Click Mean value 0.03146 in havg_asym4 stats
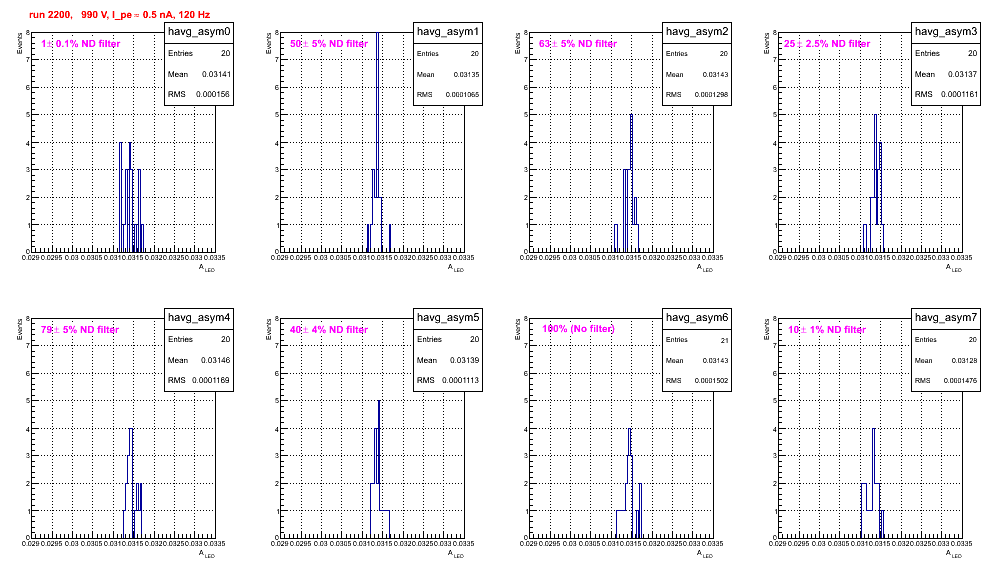 coord(216,360)
